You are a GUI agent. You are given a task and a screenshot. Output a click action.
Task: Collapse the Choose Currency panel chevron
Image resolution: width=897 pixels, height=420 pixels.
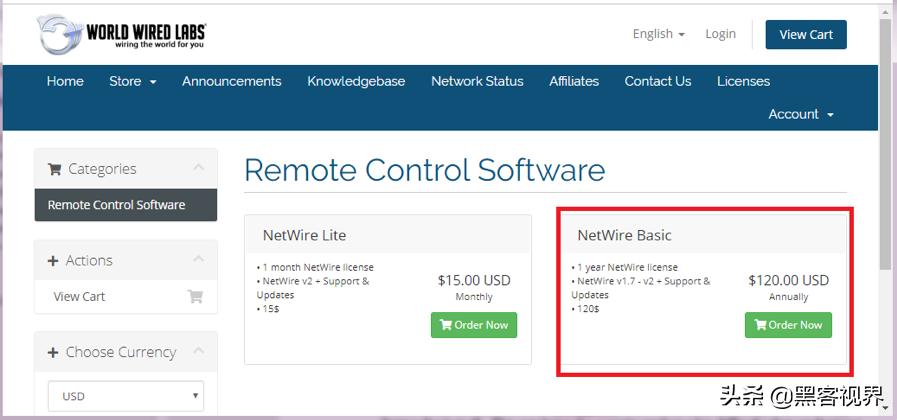point(199,350)
